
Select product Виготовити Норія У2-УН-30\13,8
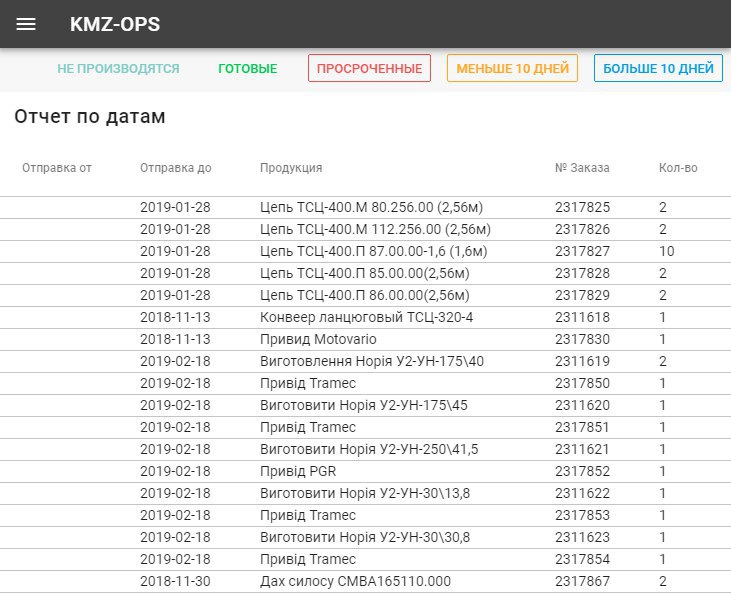pyautogui.click(x=365, y=493)
